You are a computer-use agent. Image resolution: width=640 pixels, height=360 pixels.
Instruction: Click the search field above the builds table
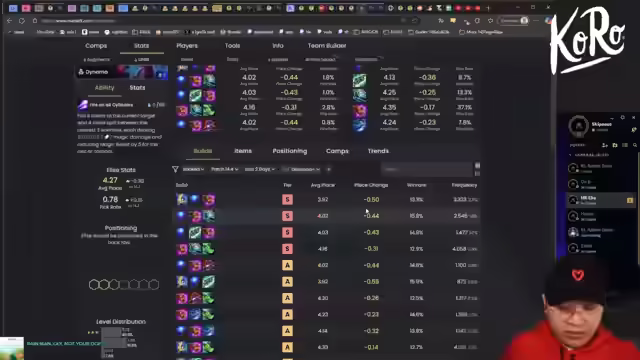(x=427, y=169)
